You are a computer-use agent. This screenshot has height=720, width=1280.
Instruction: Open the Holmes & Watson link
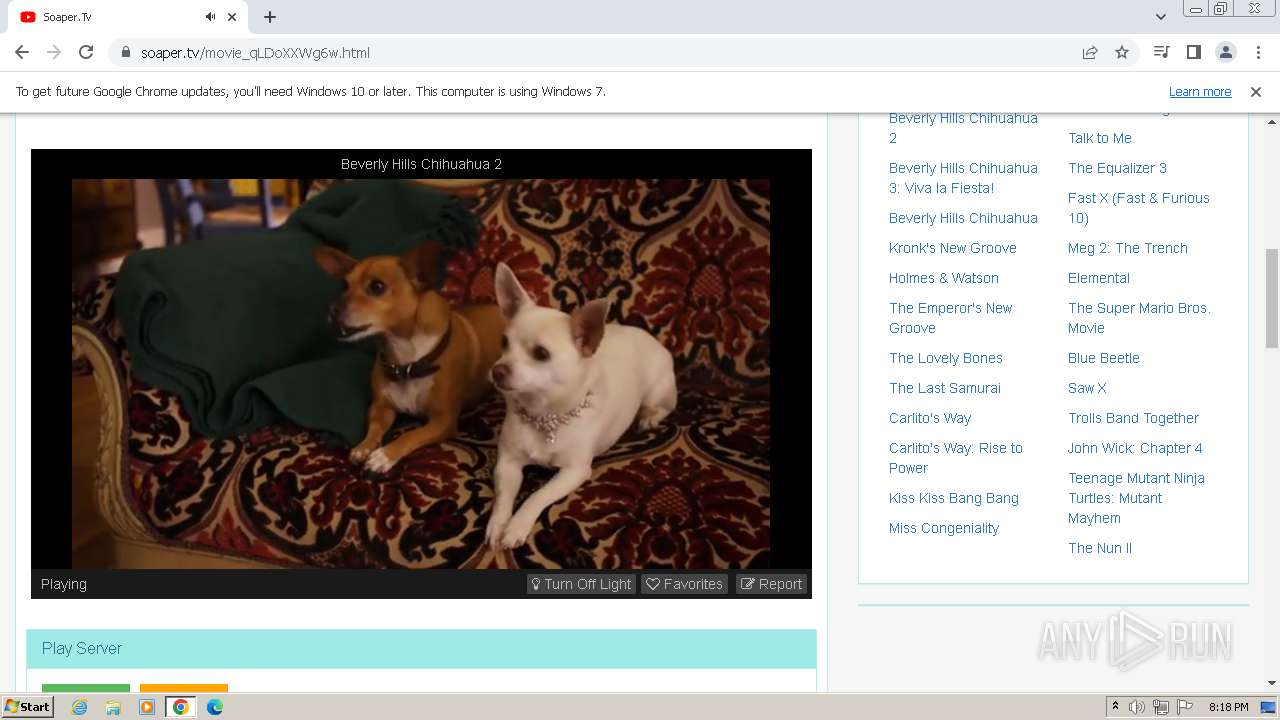pos(944,278)
